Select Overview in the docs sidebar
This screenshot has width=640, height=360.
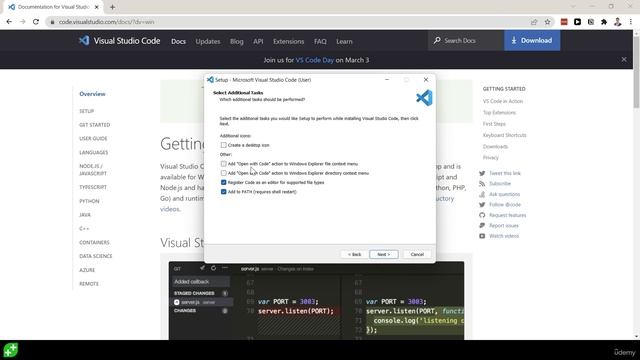(92, 94)
